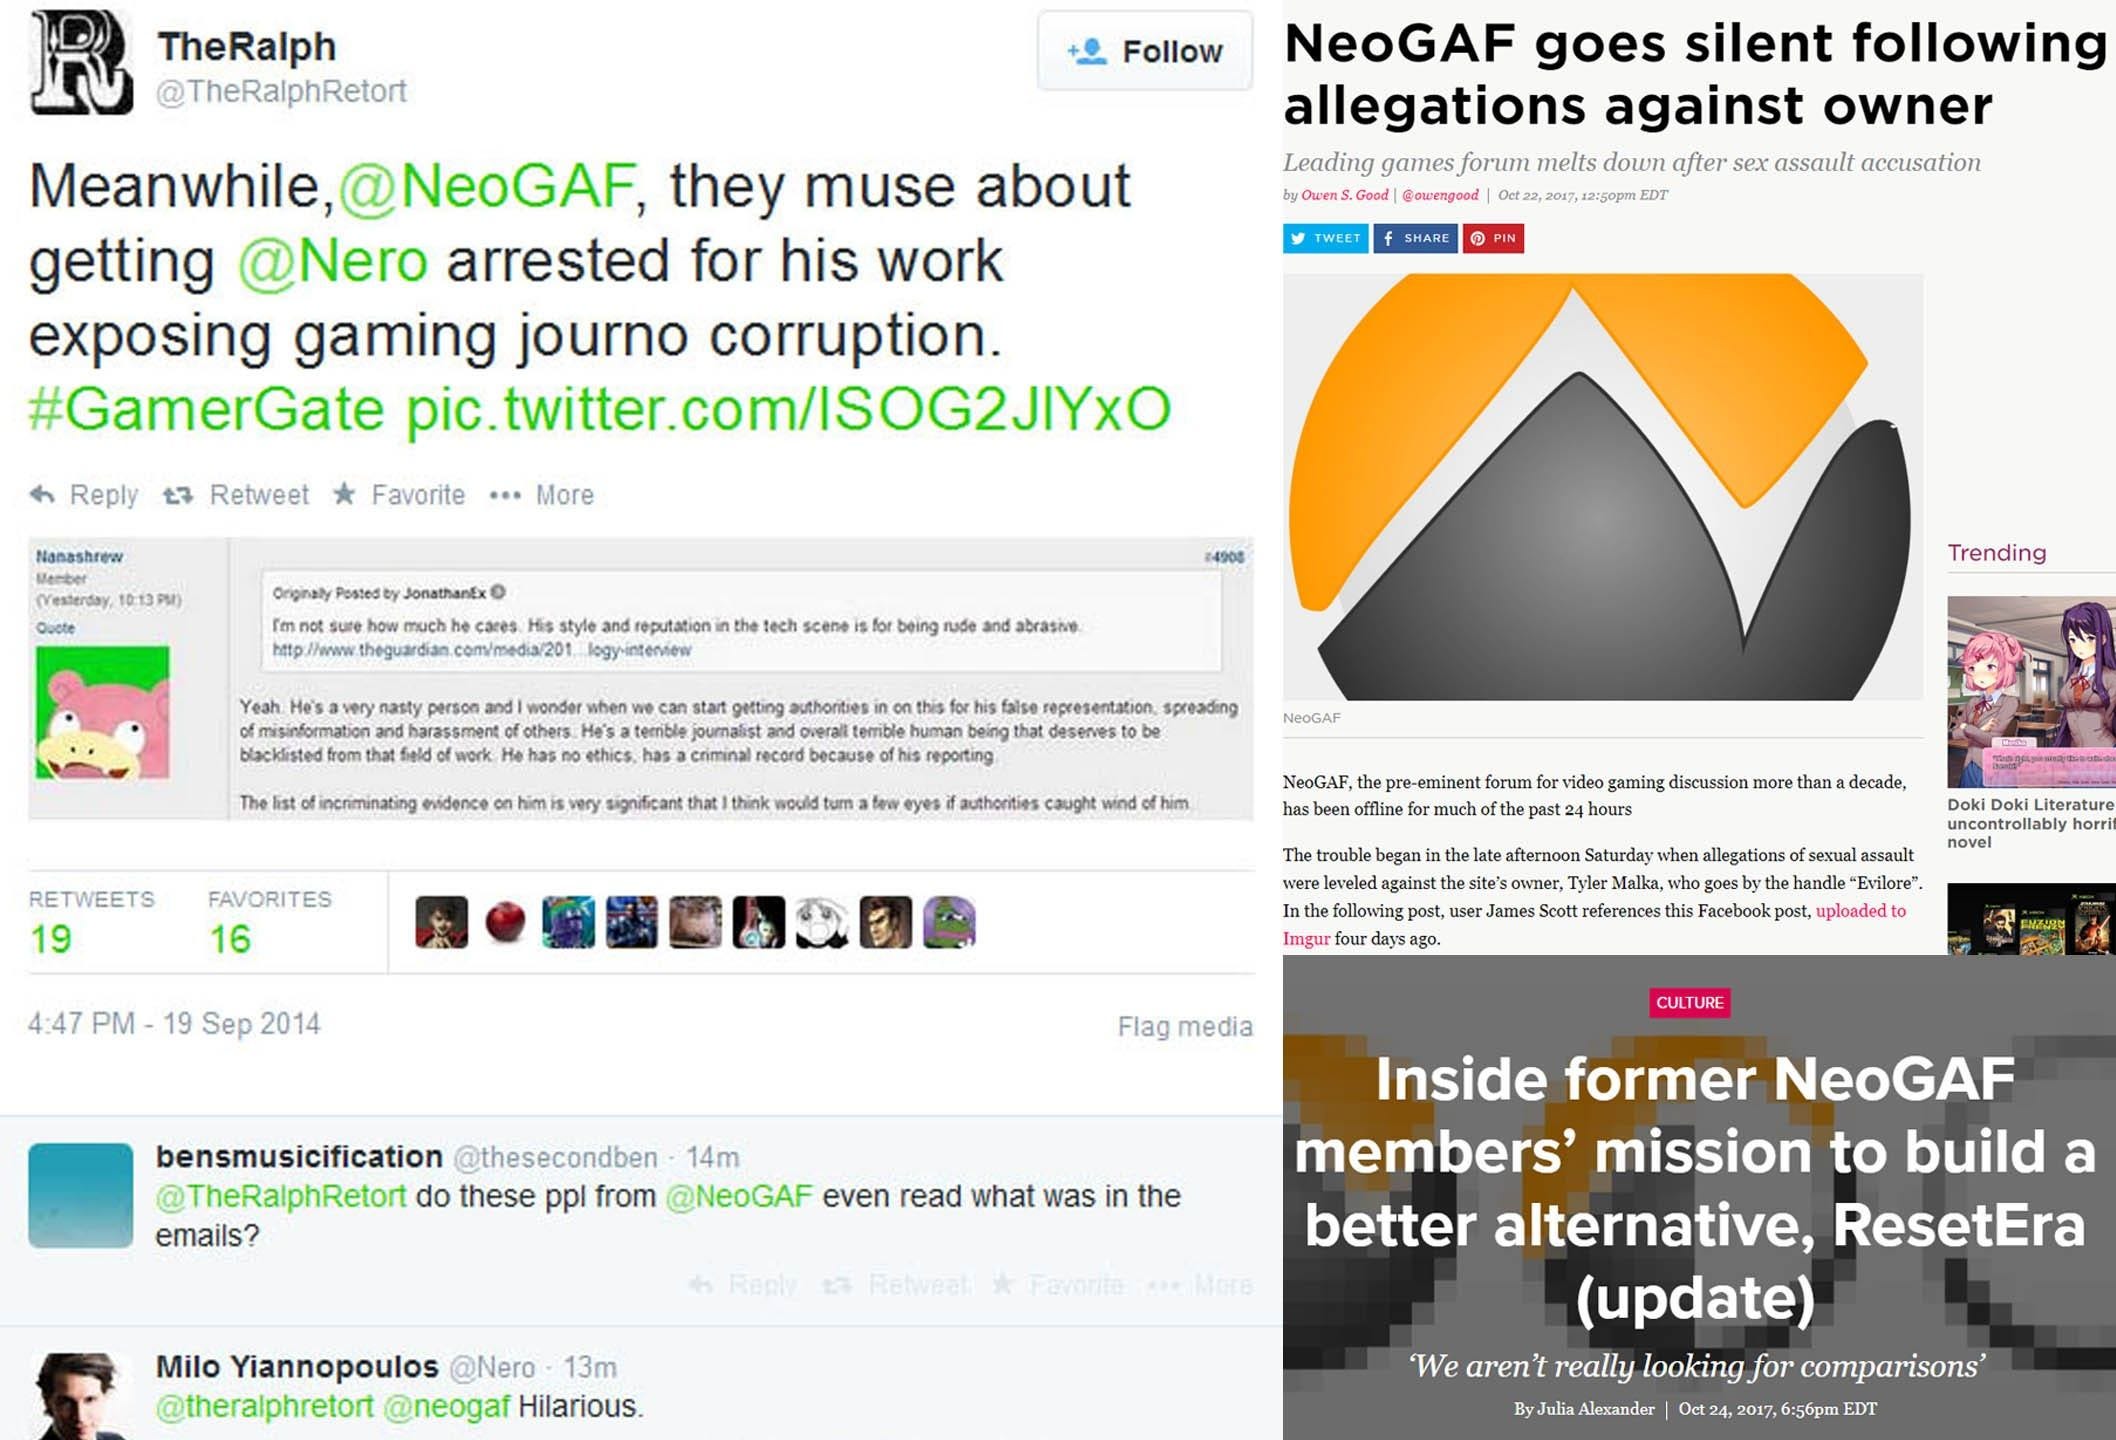Screen dimensions: 2116x1440
Task: Favorite the main tweet with star
Action: pos(399,494)
